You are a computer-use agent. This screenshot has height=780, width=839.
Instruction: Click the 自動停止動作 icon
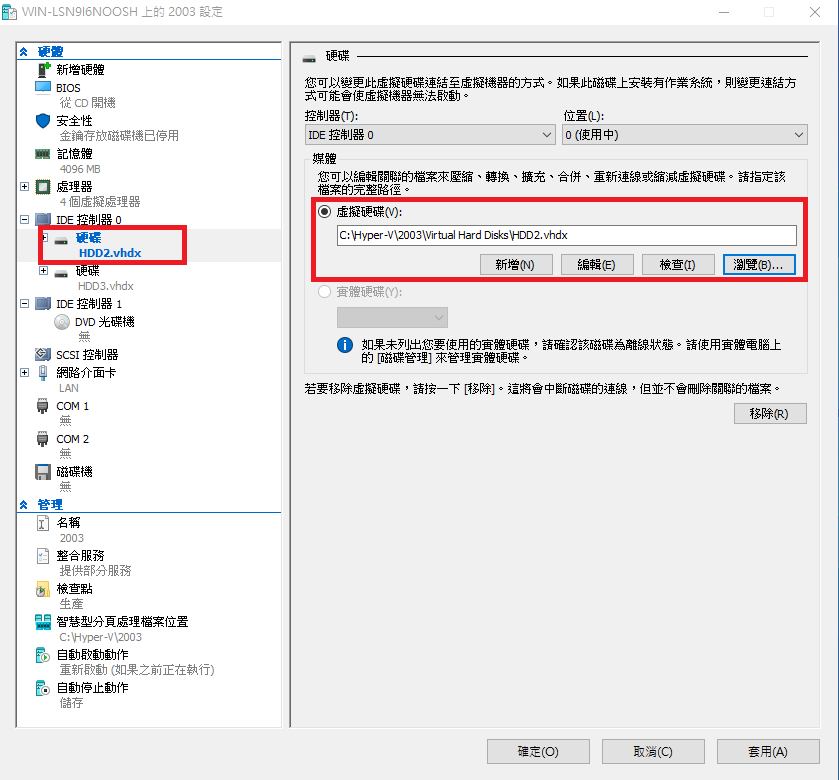click(x=43, y=688)
